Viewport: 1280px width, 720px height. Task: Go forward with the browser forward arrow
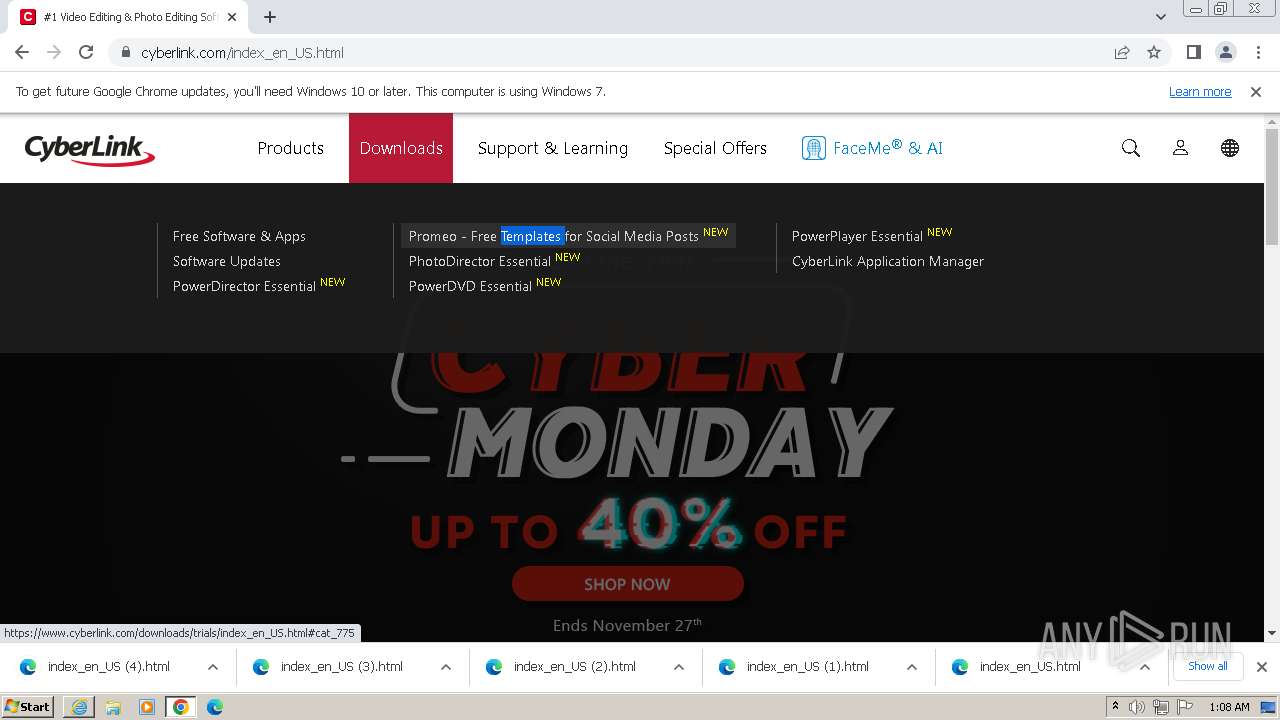[x=54, y=52]
